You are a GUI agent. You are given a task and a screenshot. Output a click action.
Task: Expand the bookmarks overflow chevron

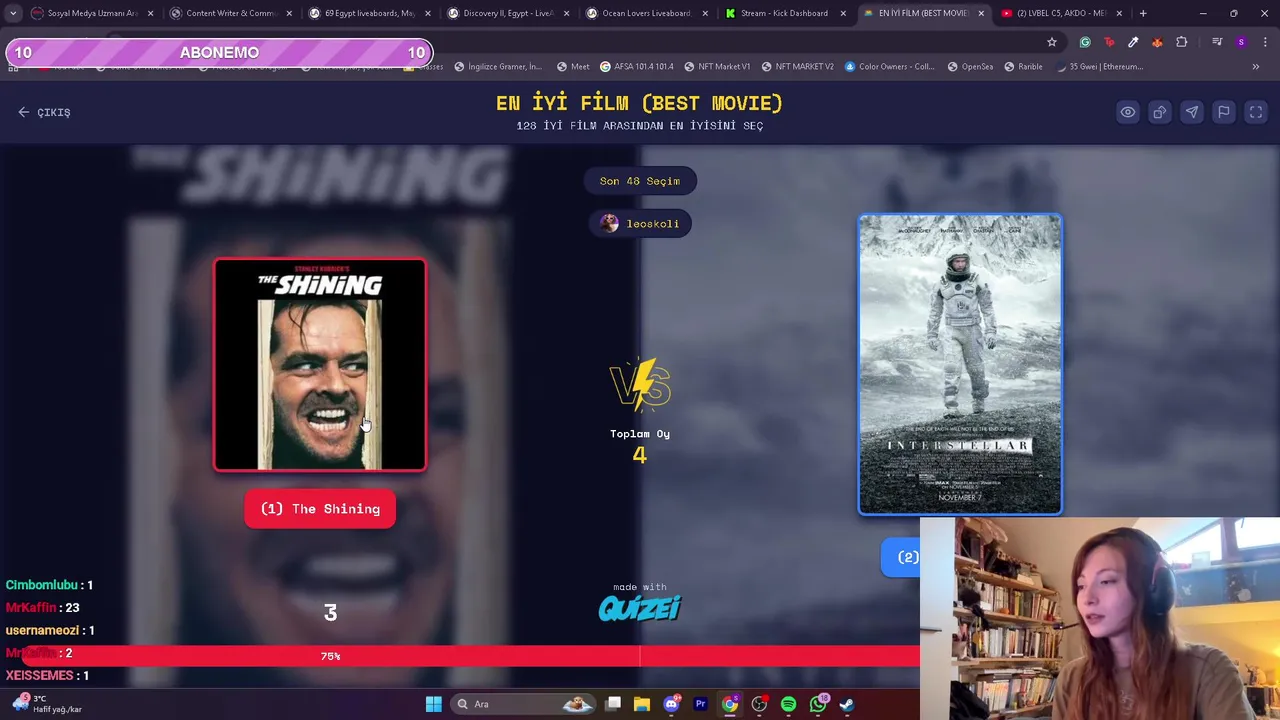coord(1255,67)
